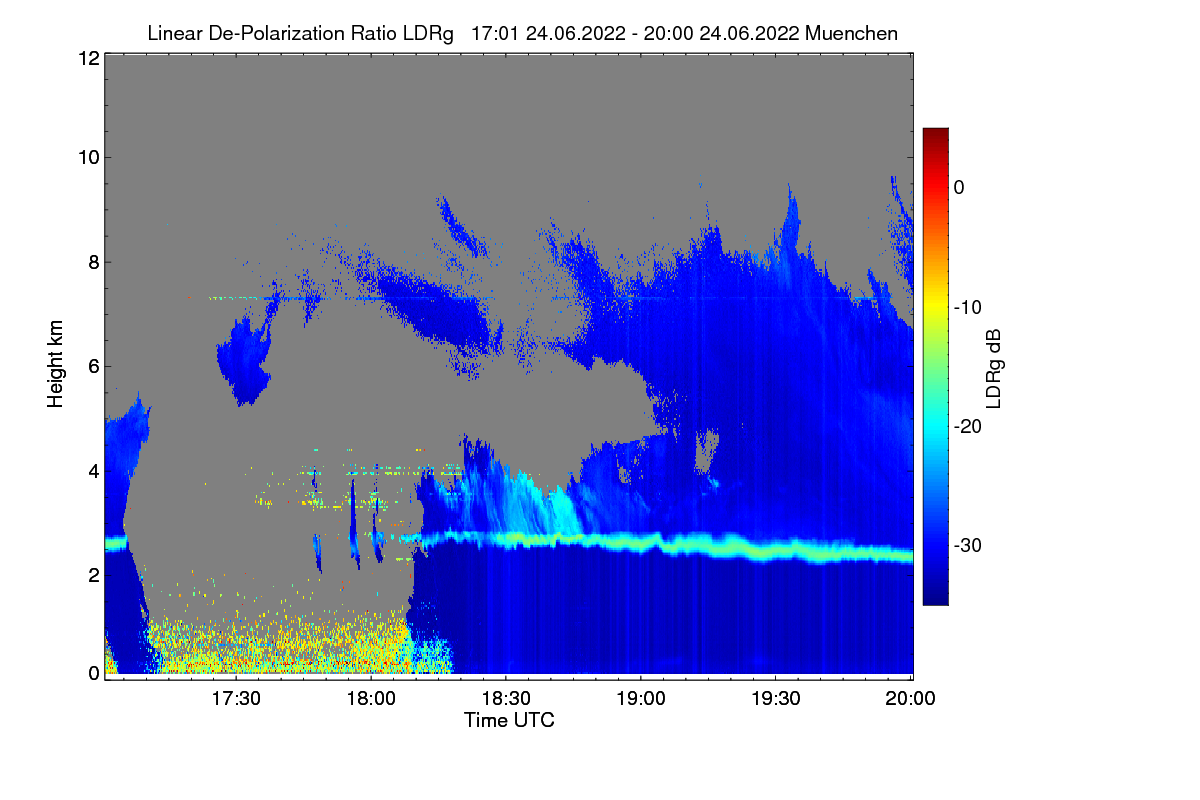Click the 17:30 time tick label
The height and width of the screenshot is (800, 1200).
237,698
